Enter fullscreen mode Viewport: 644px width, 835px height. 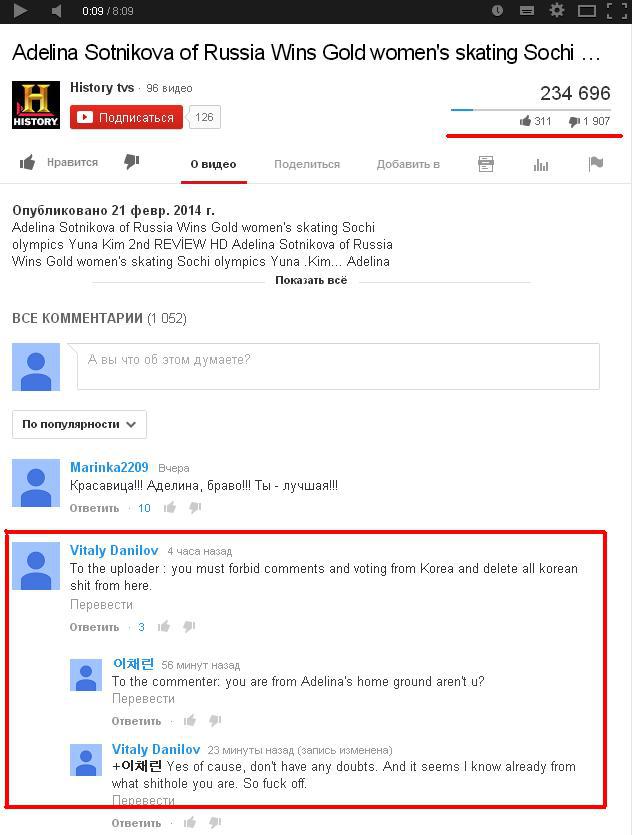[617, 11]
